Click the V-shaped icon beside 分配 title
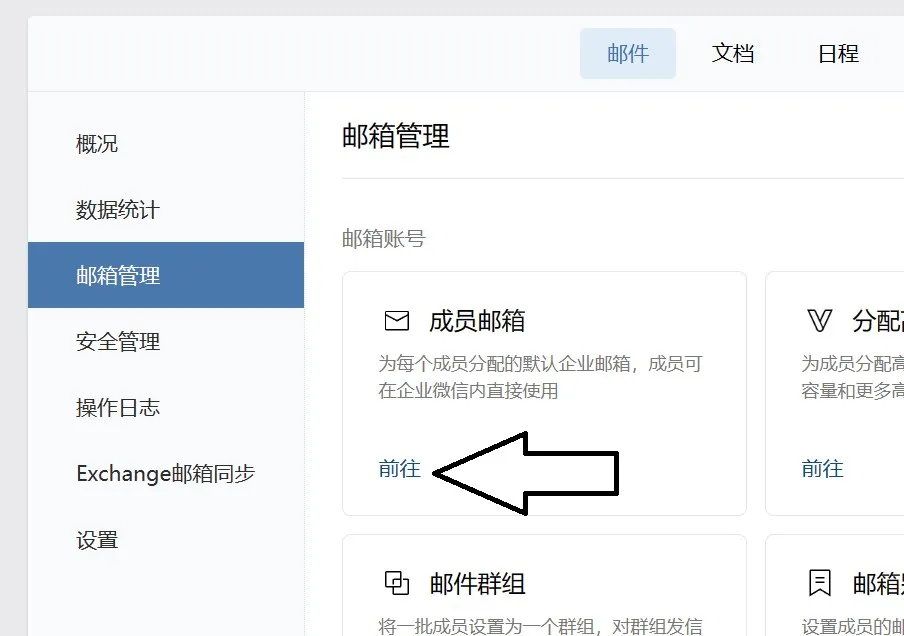This screenshot has height=636, width=904. coord(819,321)
